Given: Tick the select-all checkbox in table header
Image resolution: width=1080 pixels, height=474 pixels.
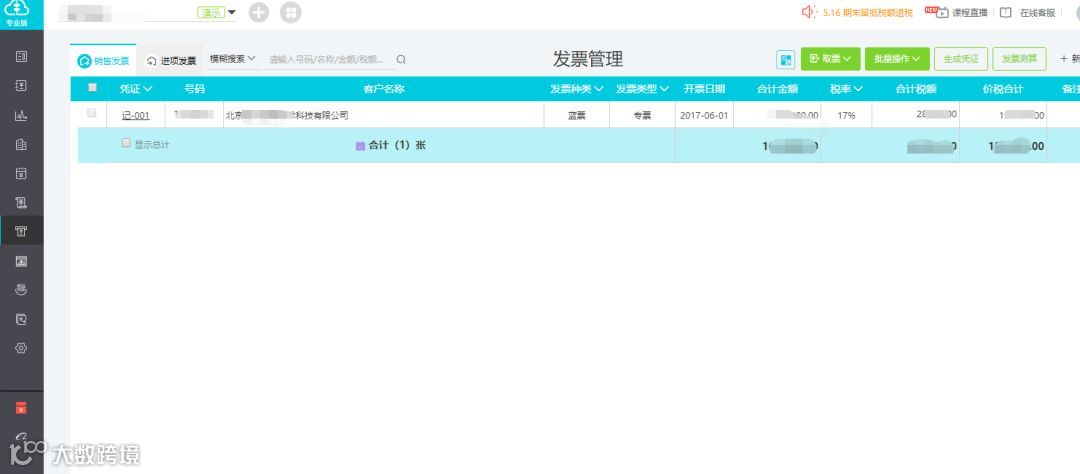Looking at the screenshot, I should [x=92, y=87].
